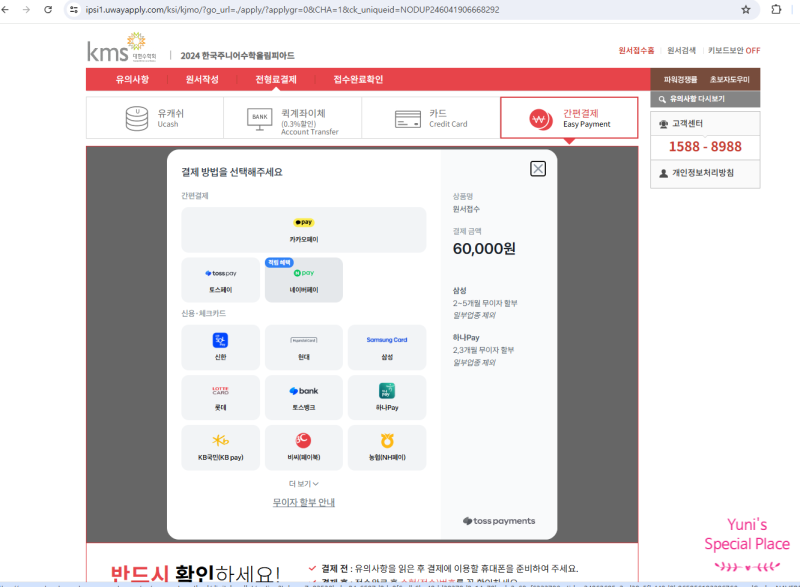Choose the 하나Pay payment icon

coord(389,397)
